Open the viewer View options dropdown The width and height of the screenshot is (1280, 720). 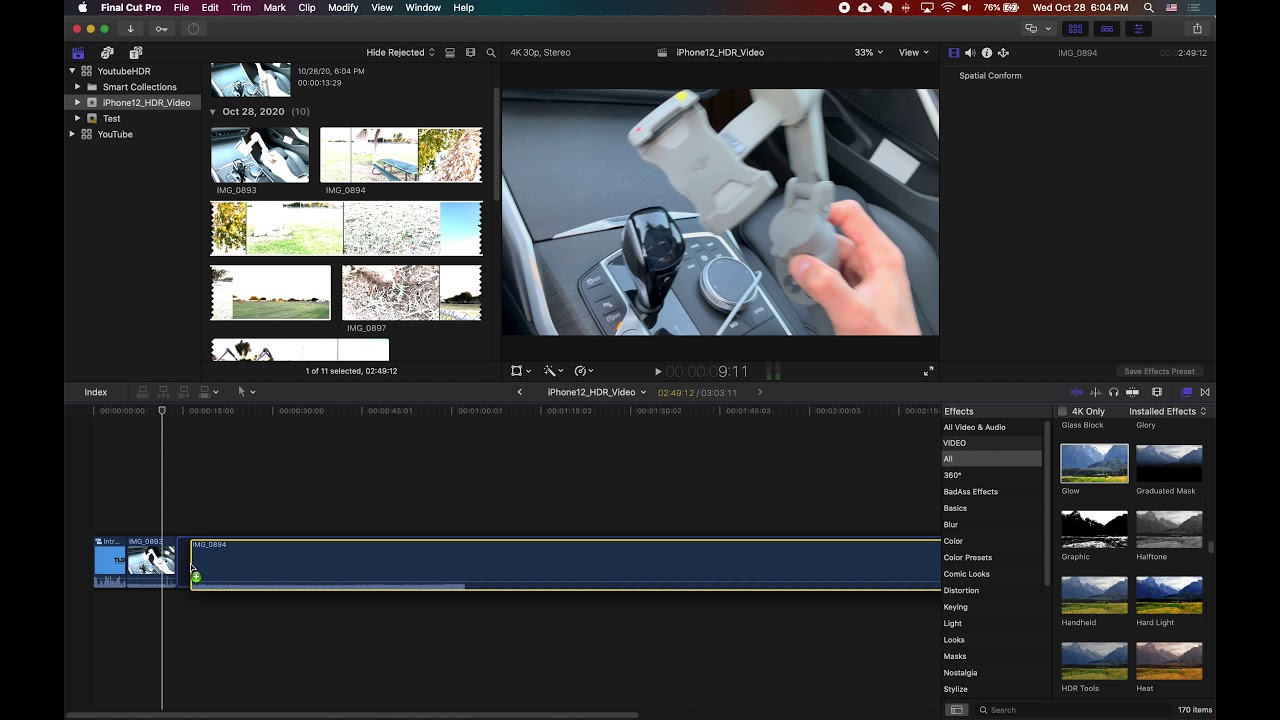[x=913, y=53]
